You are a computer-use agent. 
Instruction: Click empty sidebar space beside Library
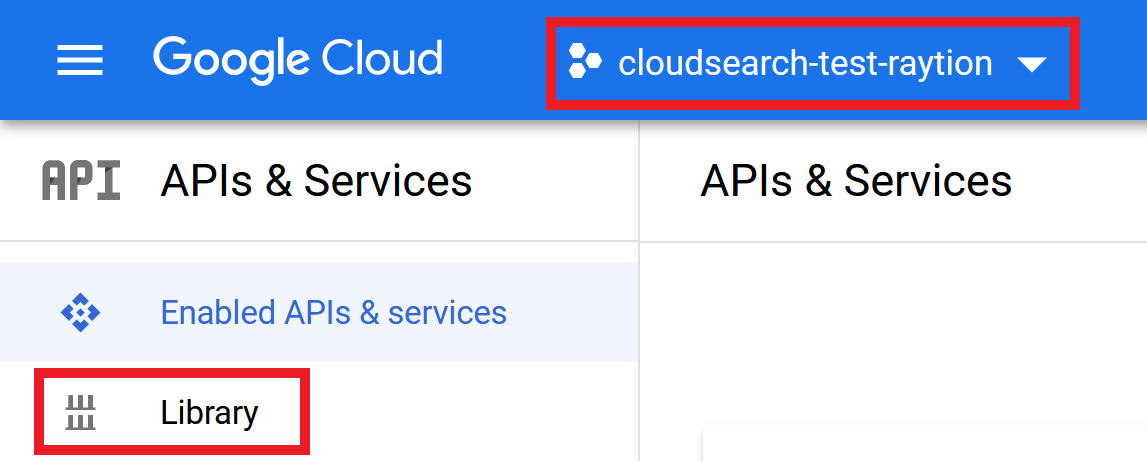tap(474, 411)
